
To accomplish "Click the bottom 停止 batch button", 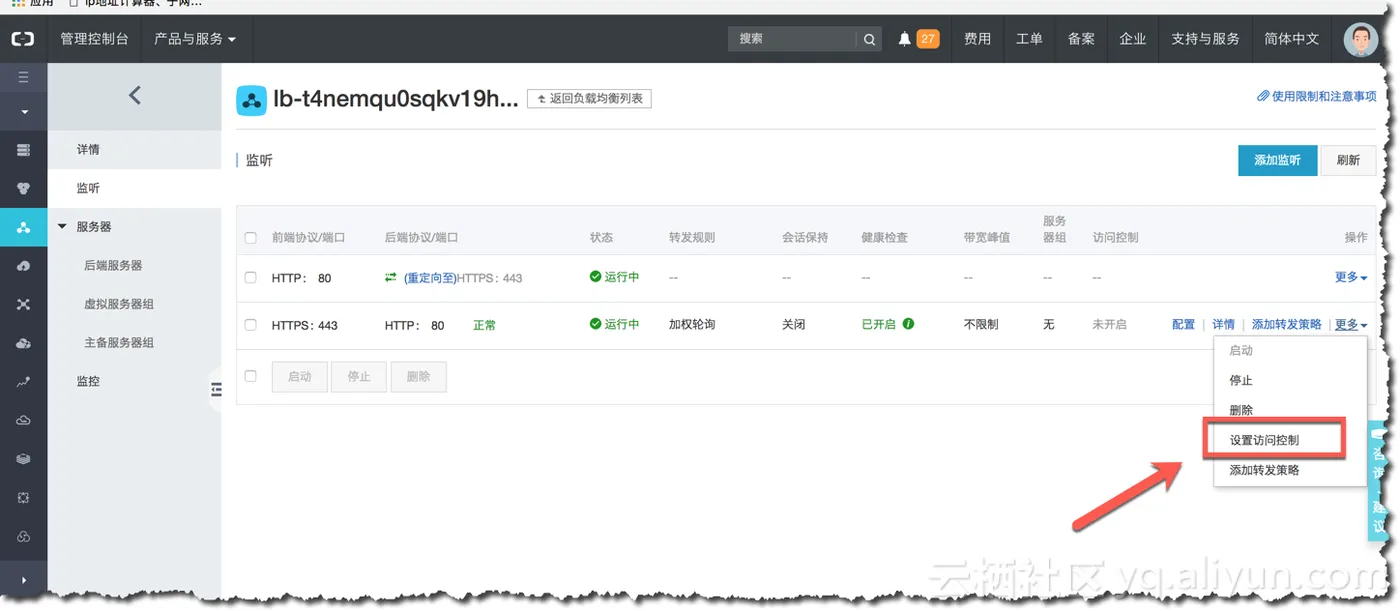I will coord(358,377).
